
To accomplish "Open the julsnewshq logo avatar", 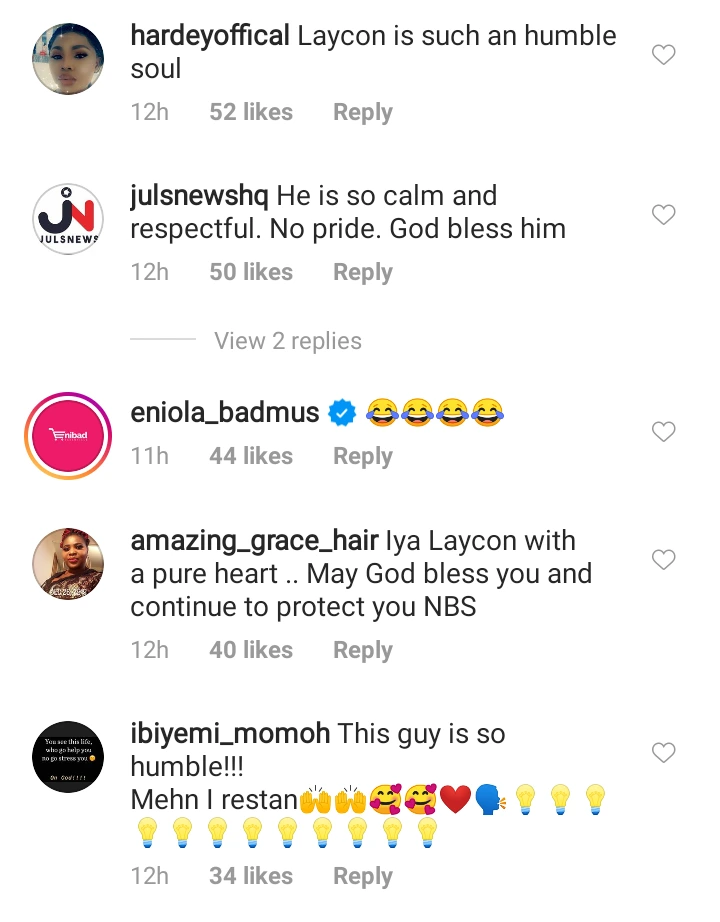I will point(68,219).
